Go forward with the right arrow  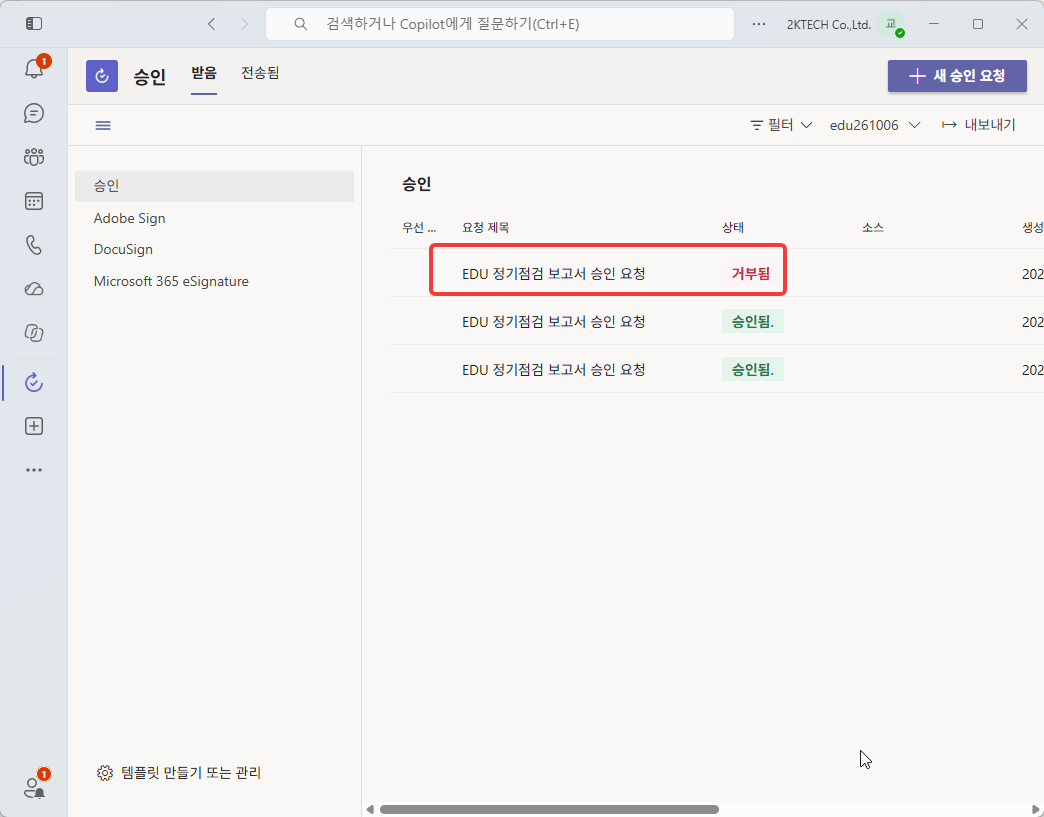244,24
